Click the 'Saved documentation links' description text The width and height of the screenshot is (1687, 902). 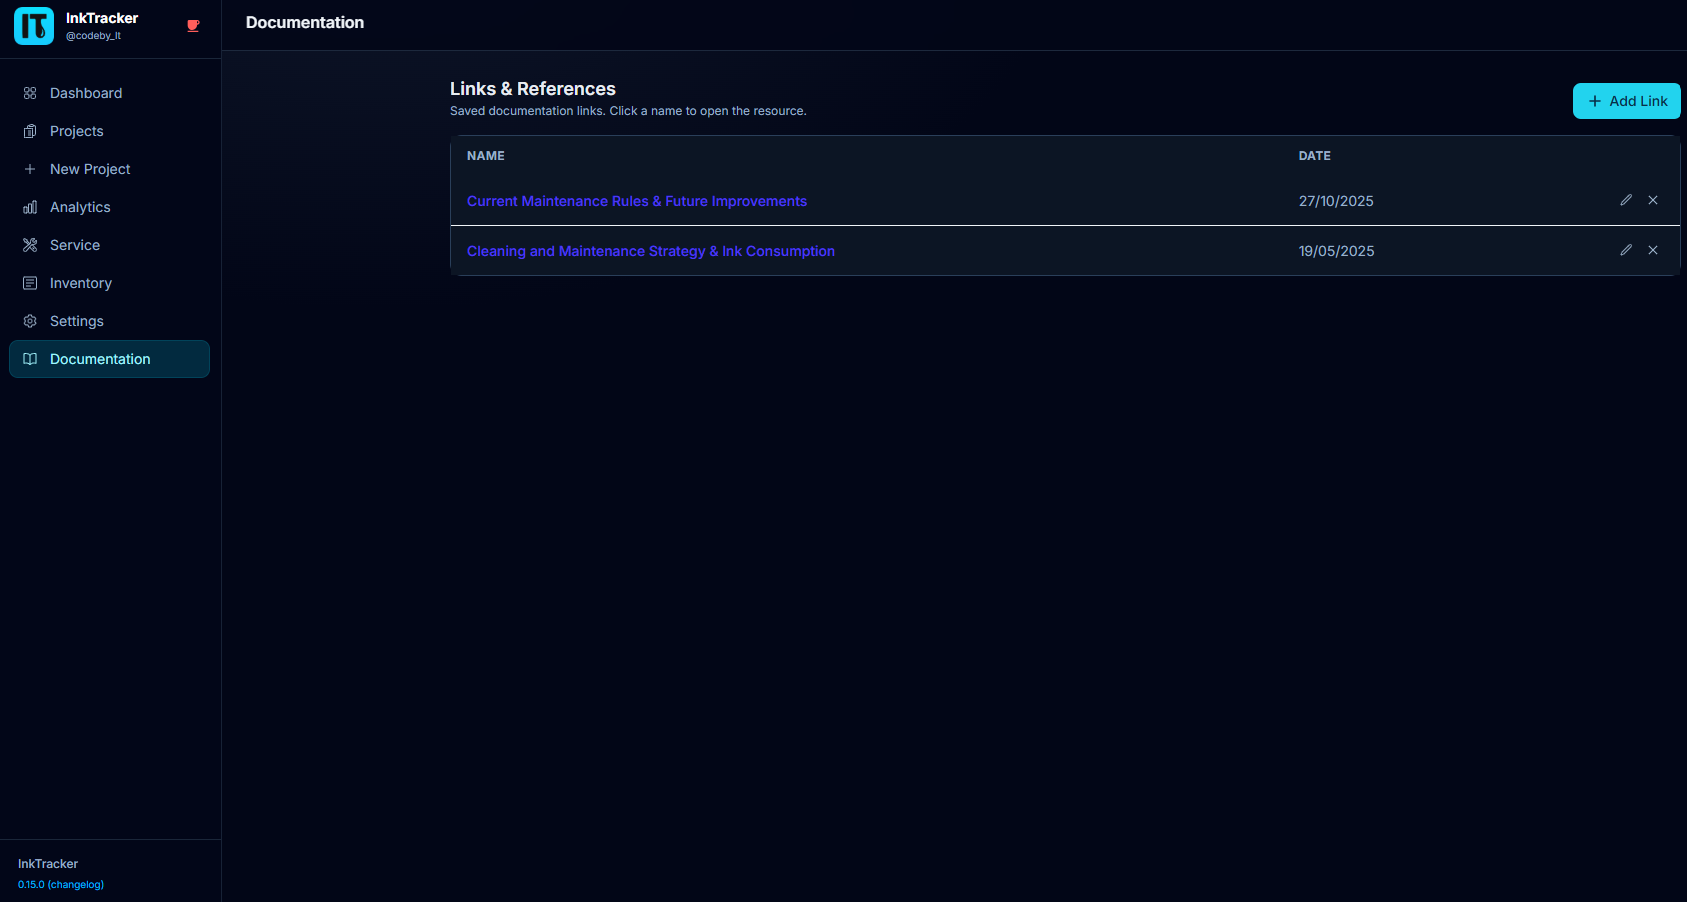click(628, 111)
